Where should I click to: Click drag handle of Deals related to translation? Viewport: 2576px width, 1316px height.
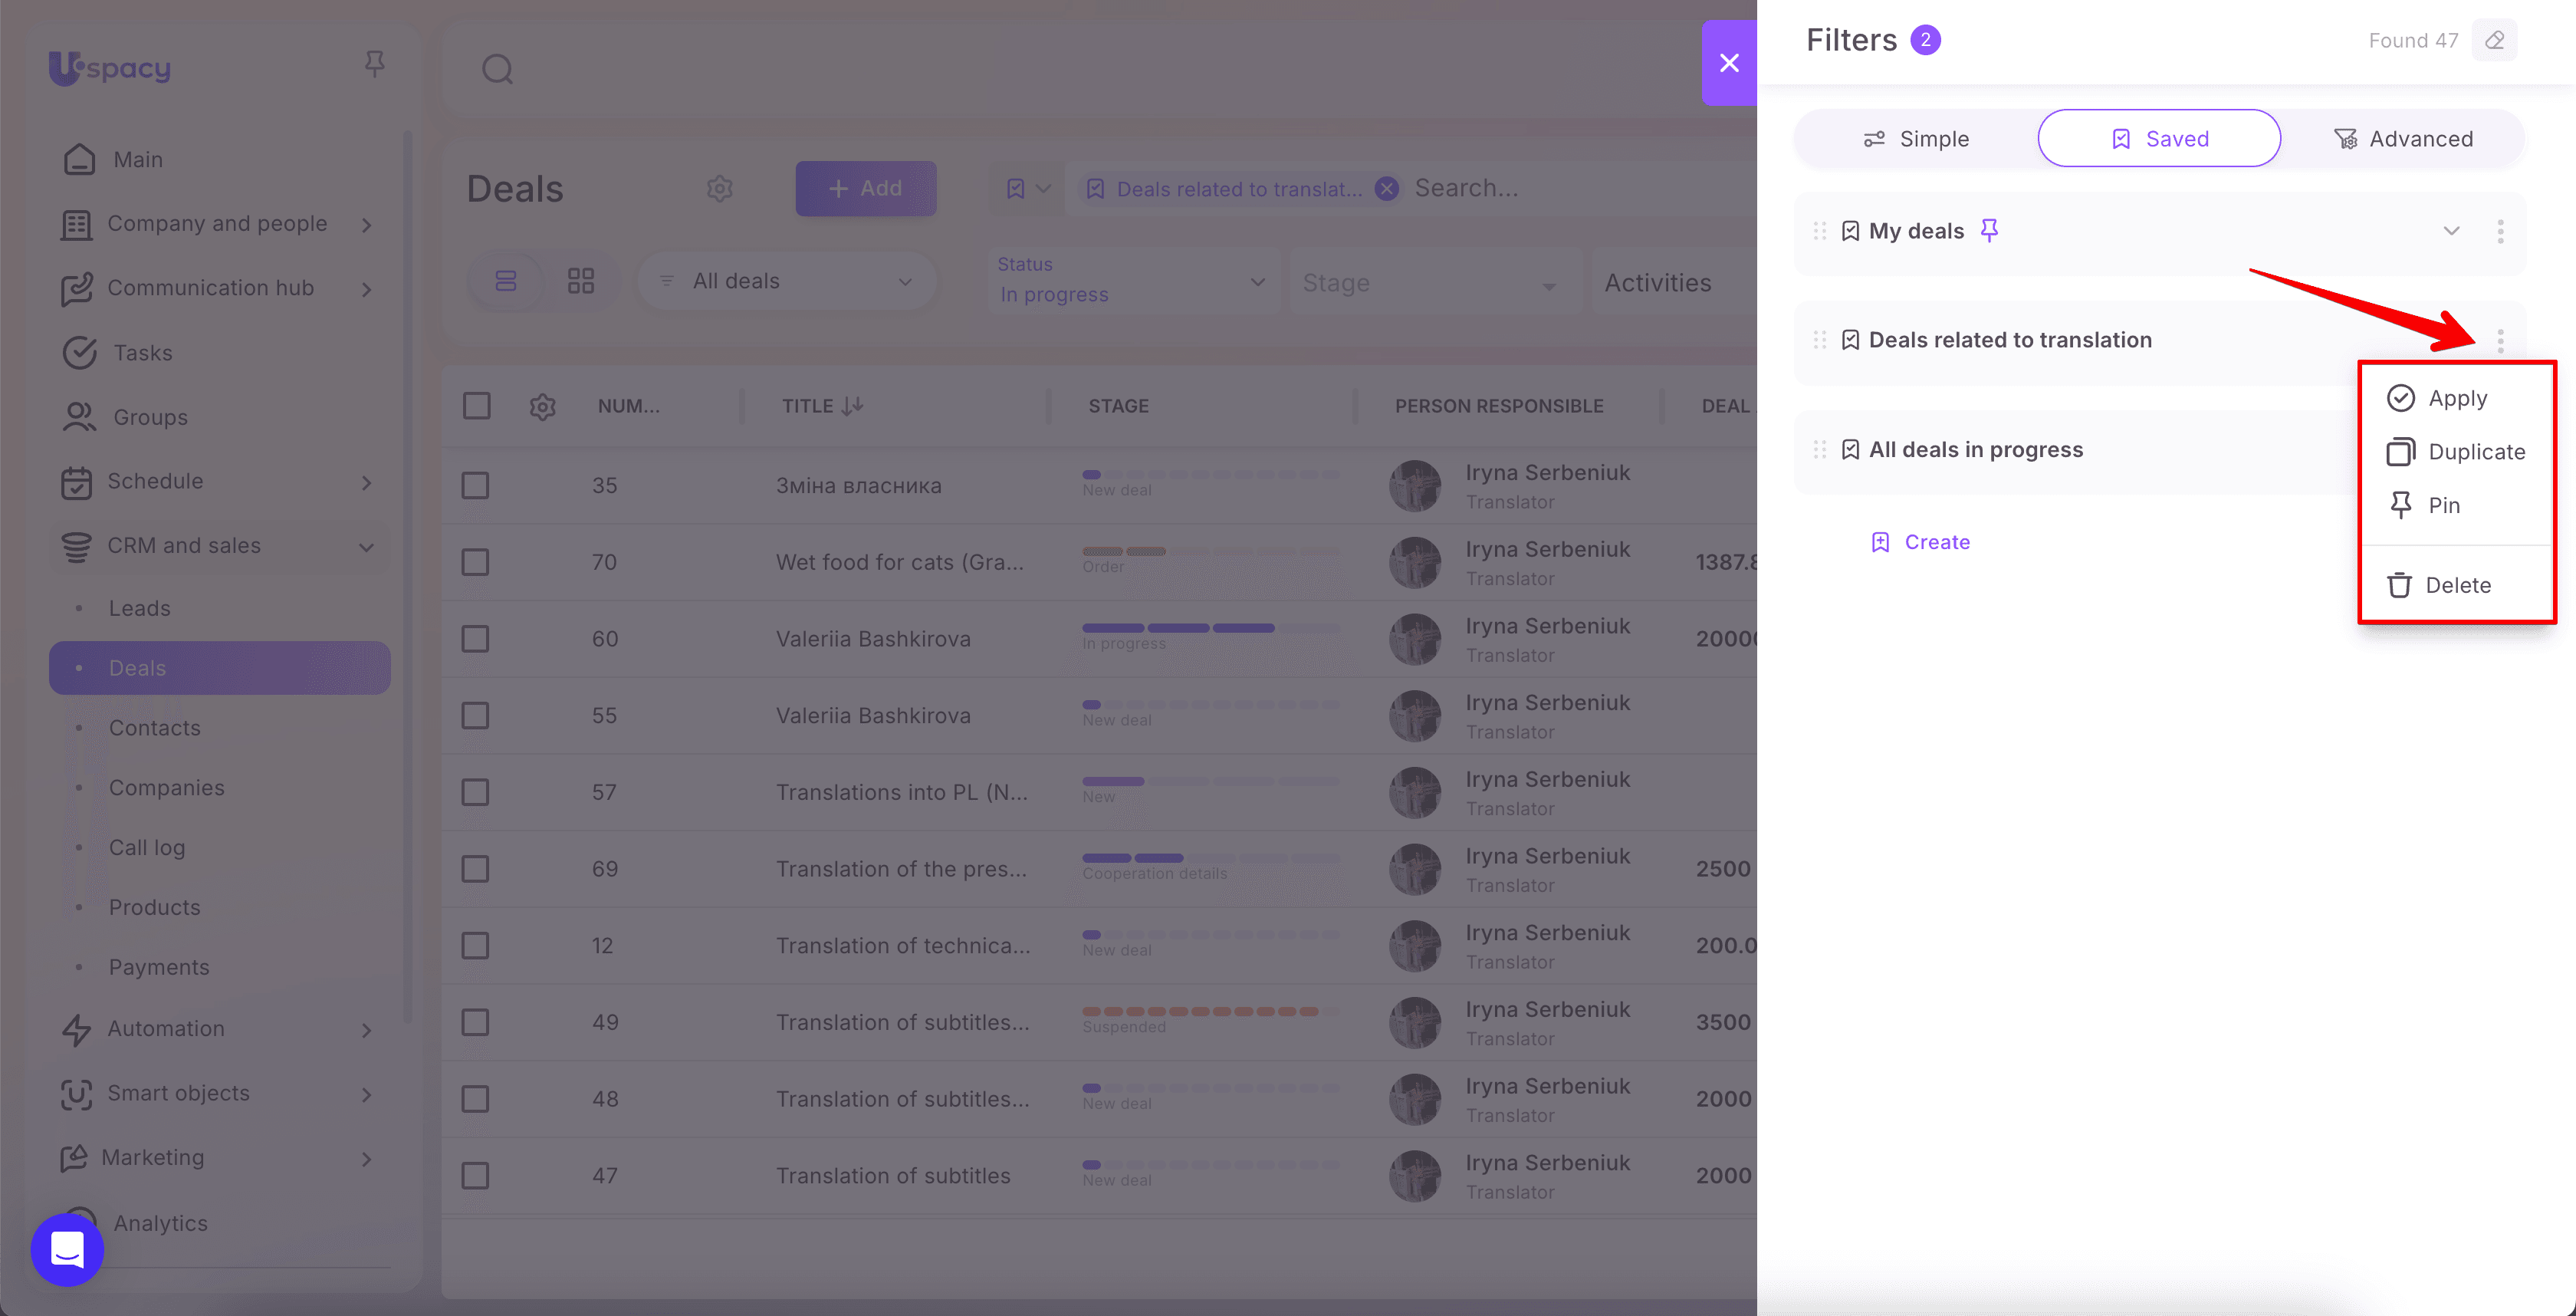point(1820,341)
